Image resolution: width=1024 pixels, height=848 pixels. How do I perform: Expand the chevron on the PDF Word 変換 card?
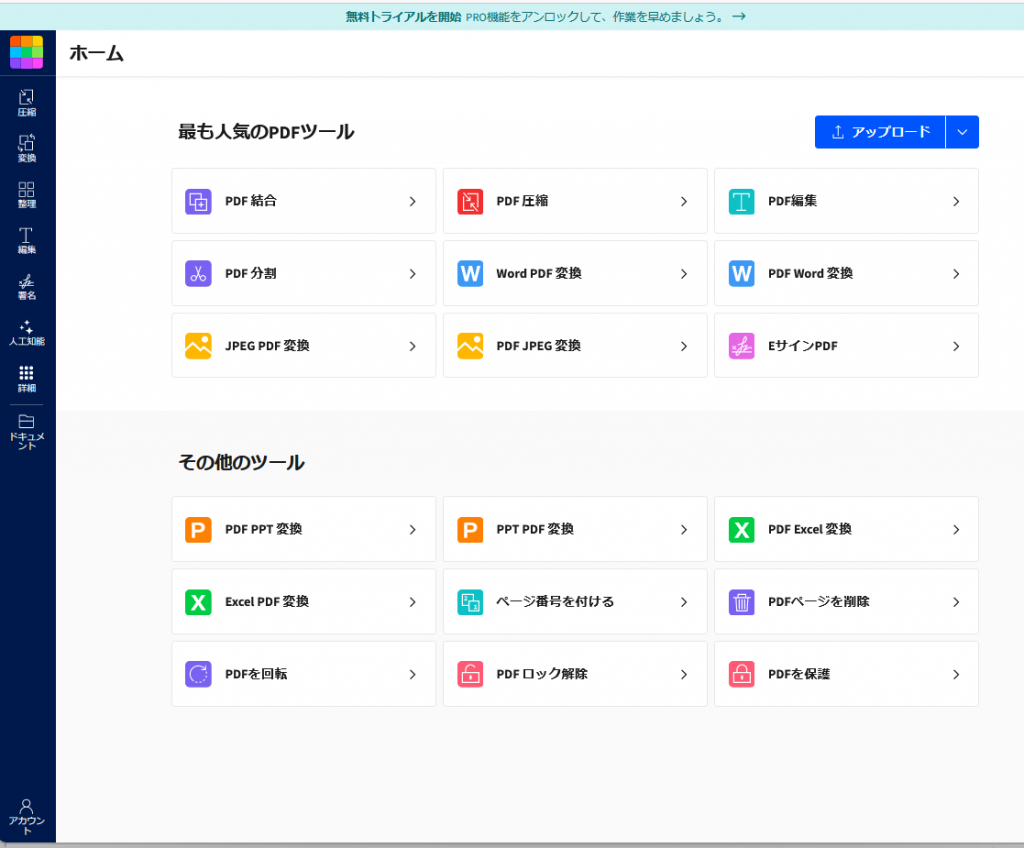[954, 273]
